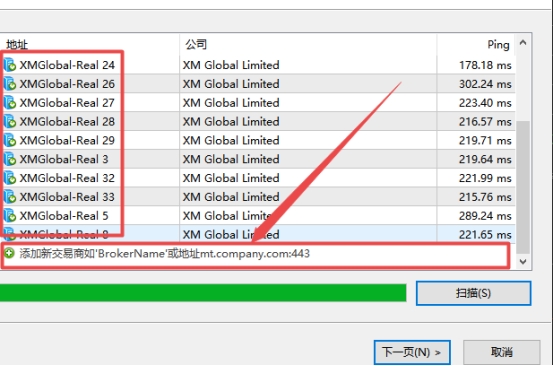
Task: Click the server list vertical scrollbar thumb
Action: click(x=523, y=187)
